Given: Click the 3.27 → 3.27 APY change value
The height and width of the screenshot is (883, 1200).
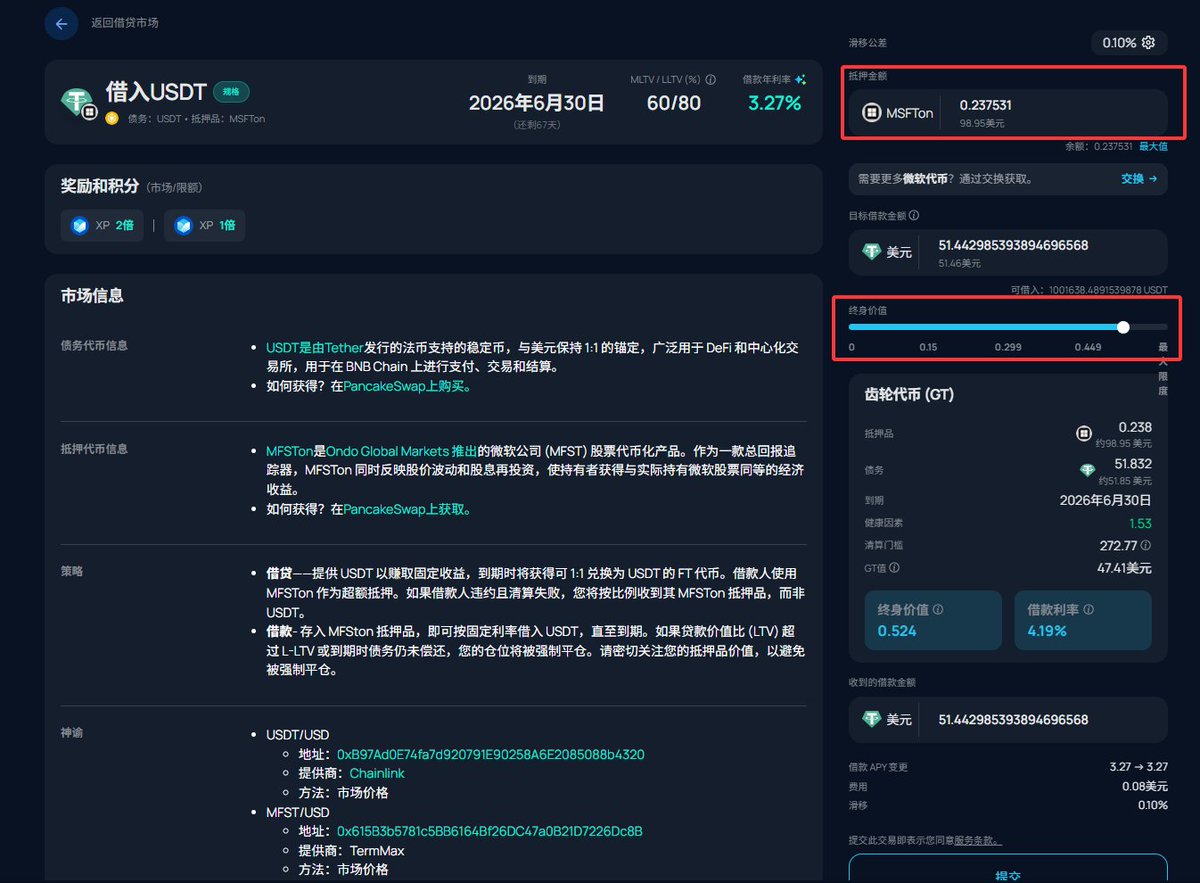Looking at the screenshot, I should (1139, 767).
